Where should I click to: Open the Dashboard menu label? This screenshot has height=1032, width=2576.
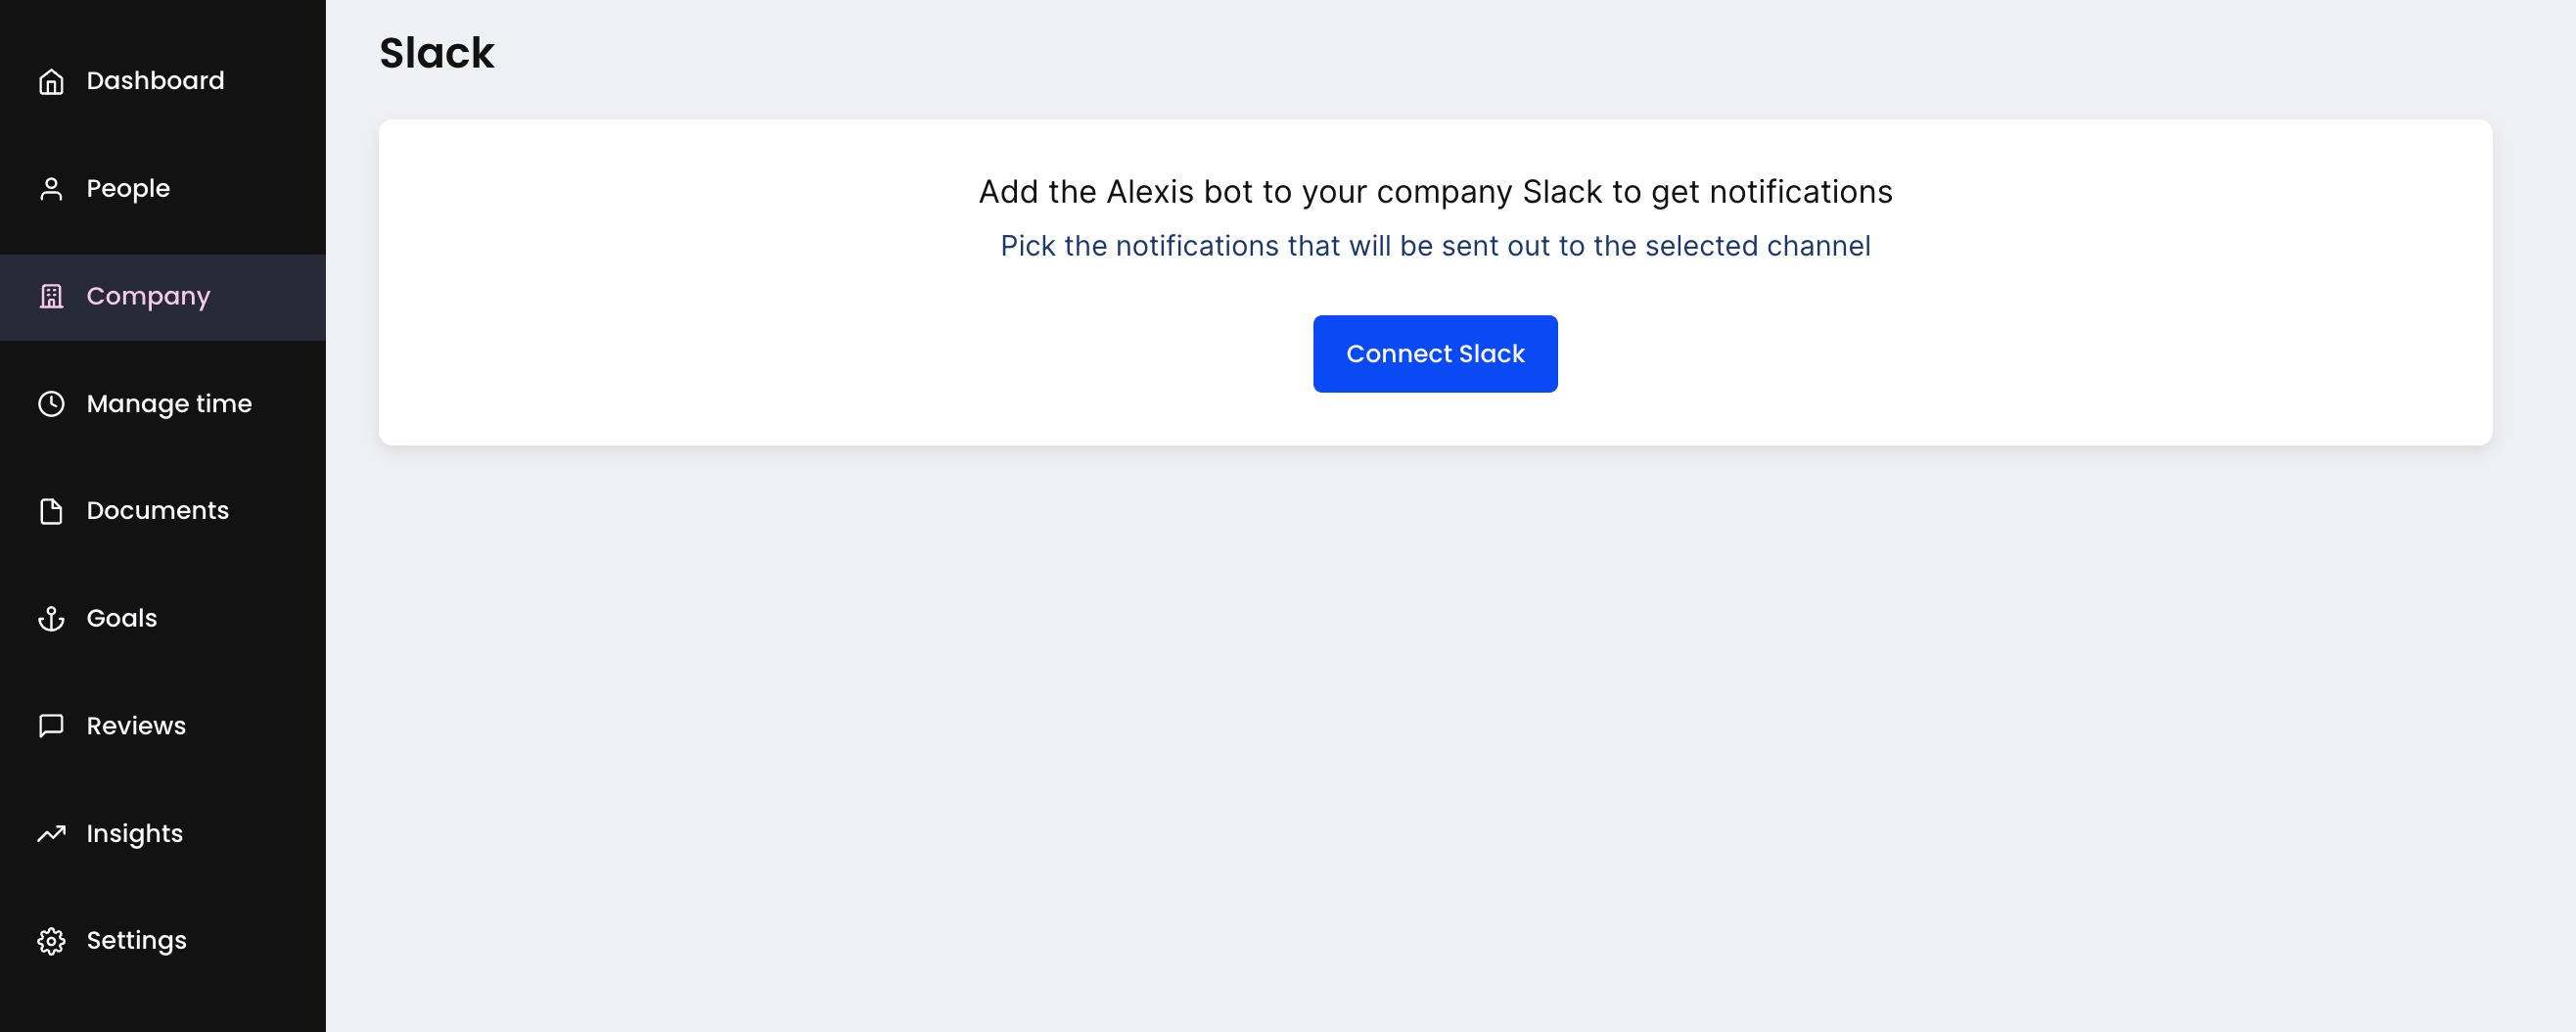click(155, 81)
